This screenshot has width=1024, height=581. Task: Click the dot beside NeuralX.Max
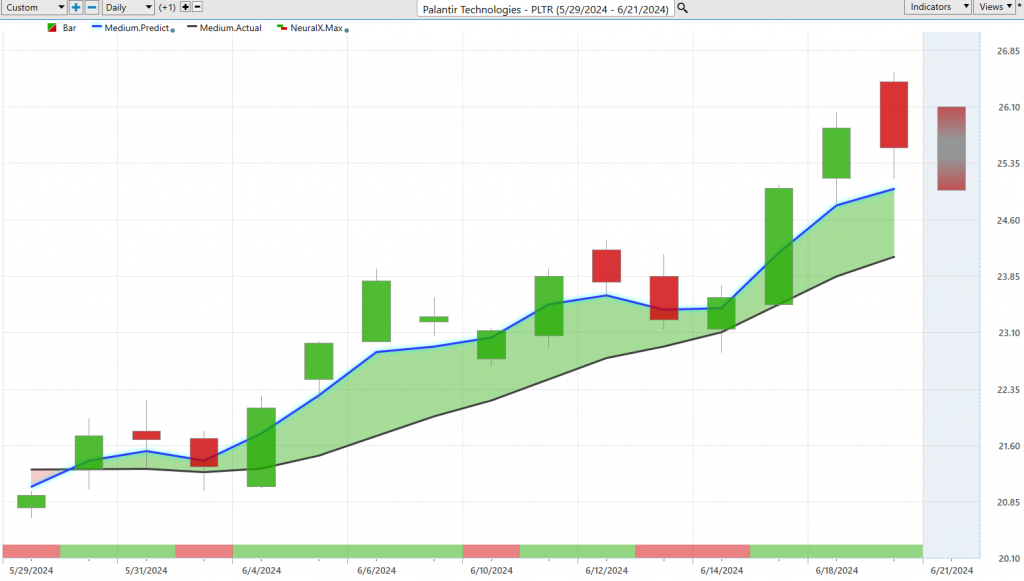click(x=347, y=30)
